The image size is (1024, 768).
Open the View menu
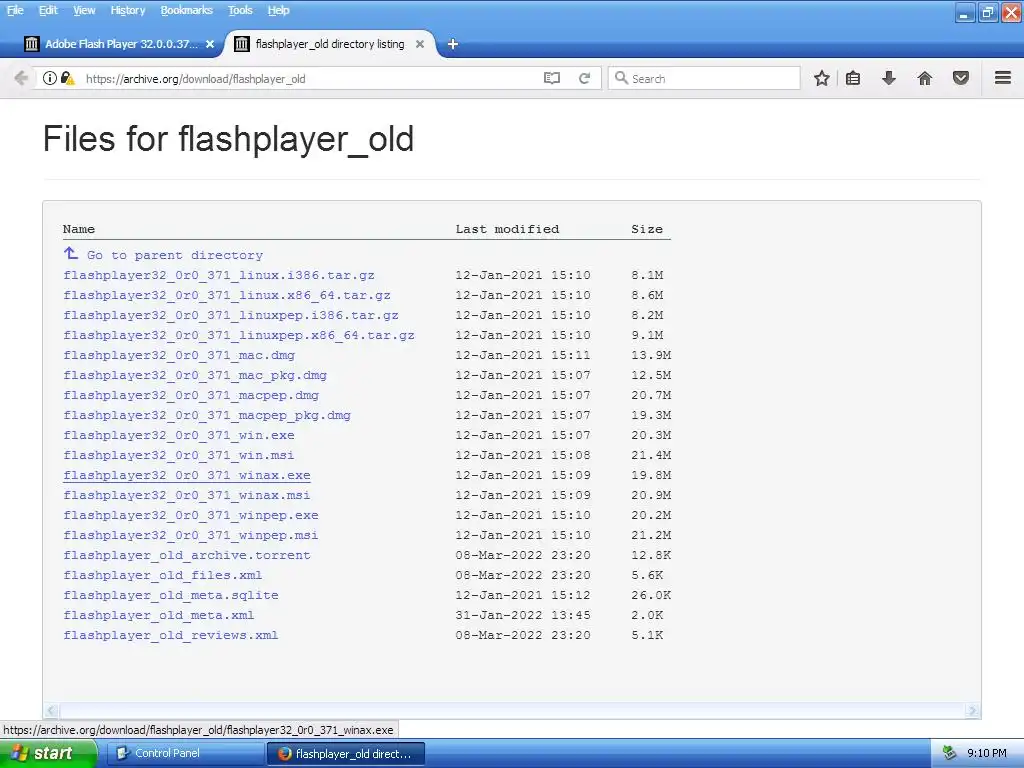pyautogui.click(x=84, y=10)
